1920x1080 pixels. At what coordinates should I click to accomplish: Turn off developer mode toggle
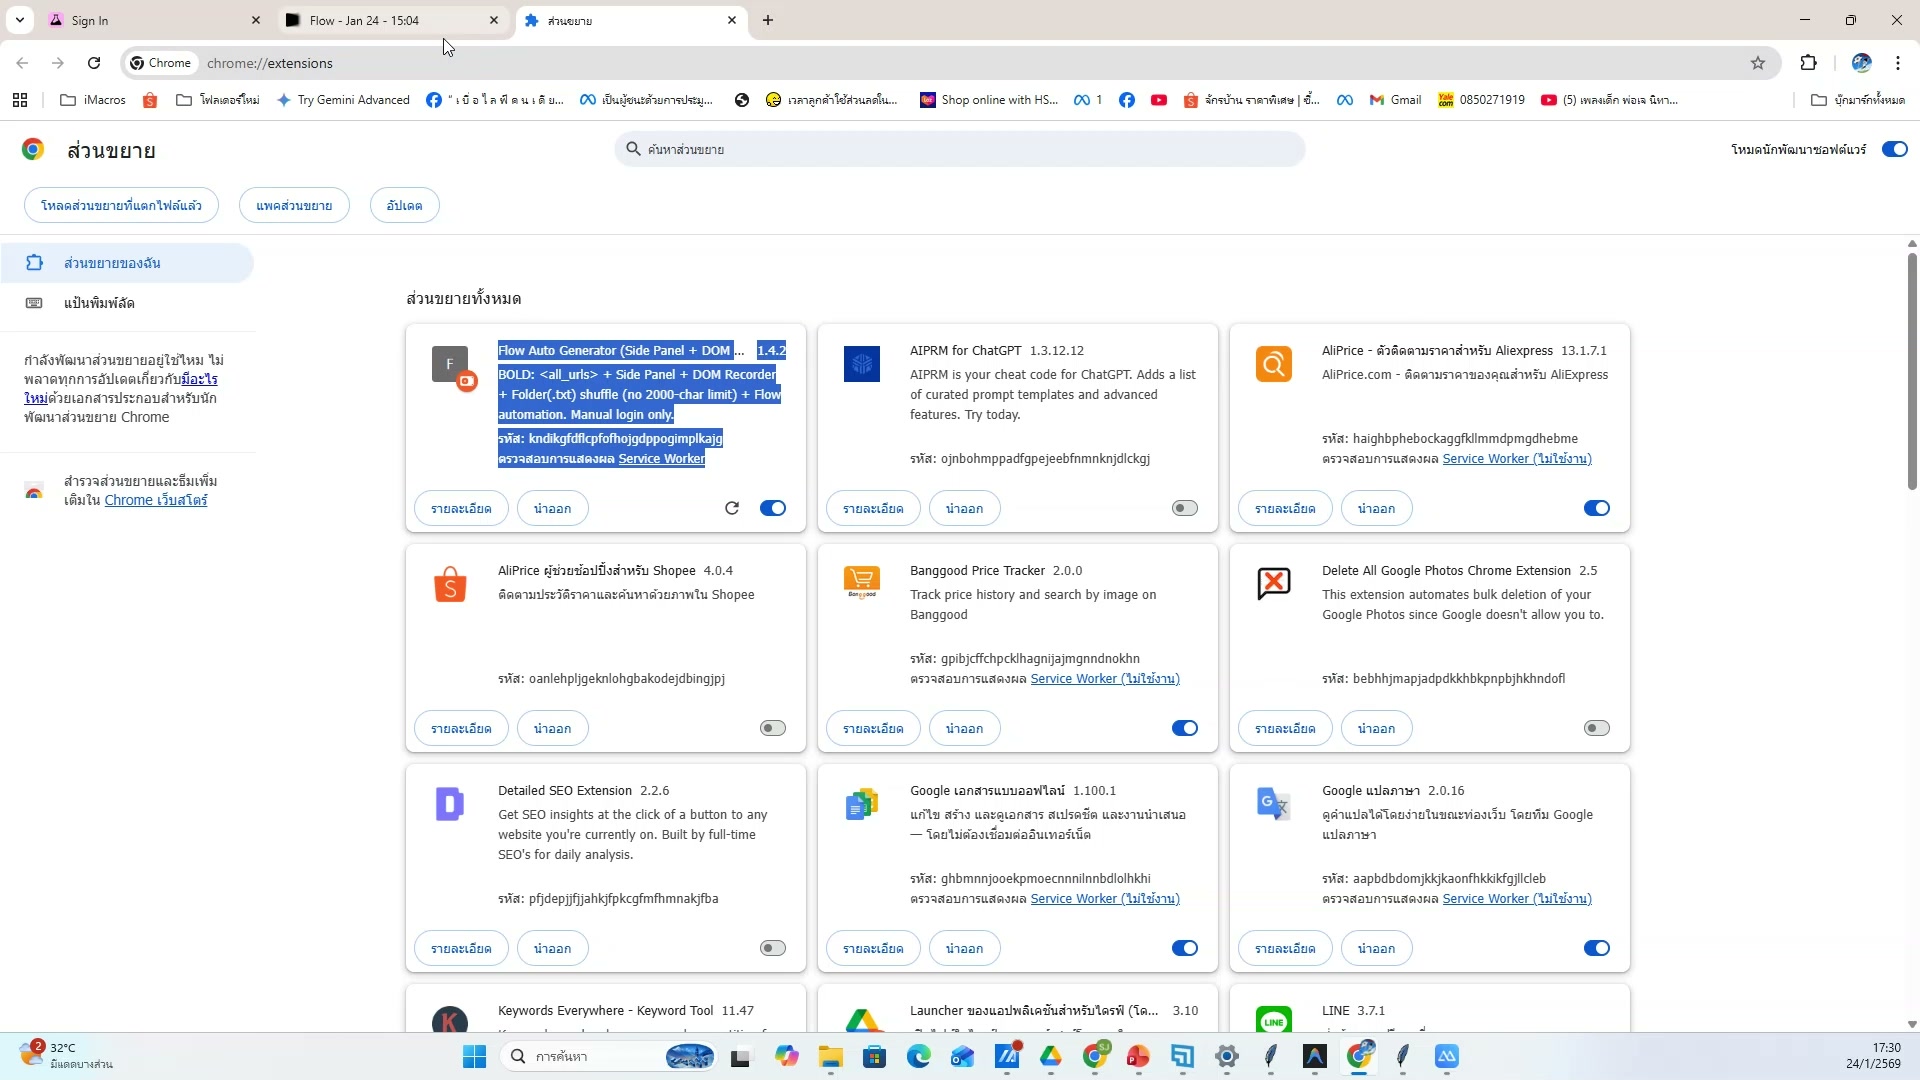coord(1894,149)
